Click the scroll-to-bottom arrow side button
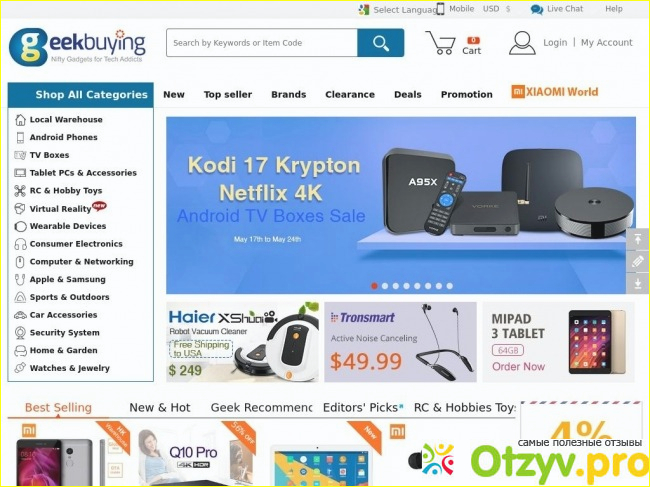The width and height of the screenshot is (650, 487). coord(637,283)
